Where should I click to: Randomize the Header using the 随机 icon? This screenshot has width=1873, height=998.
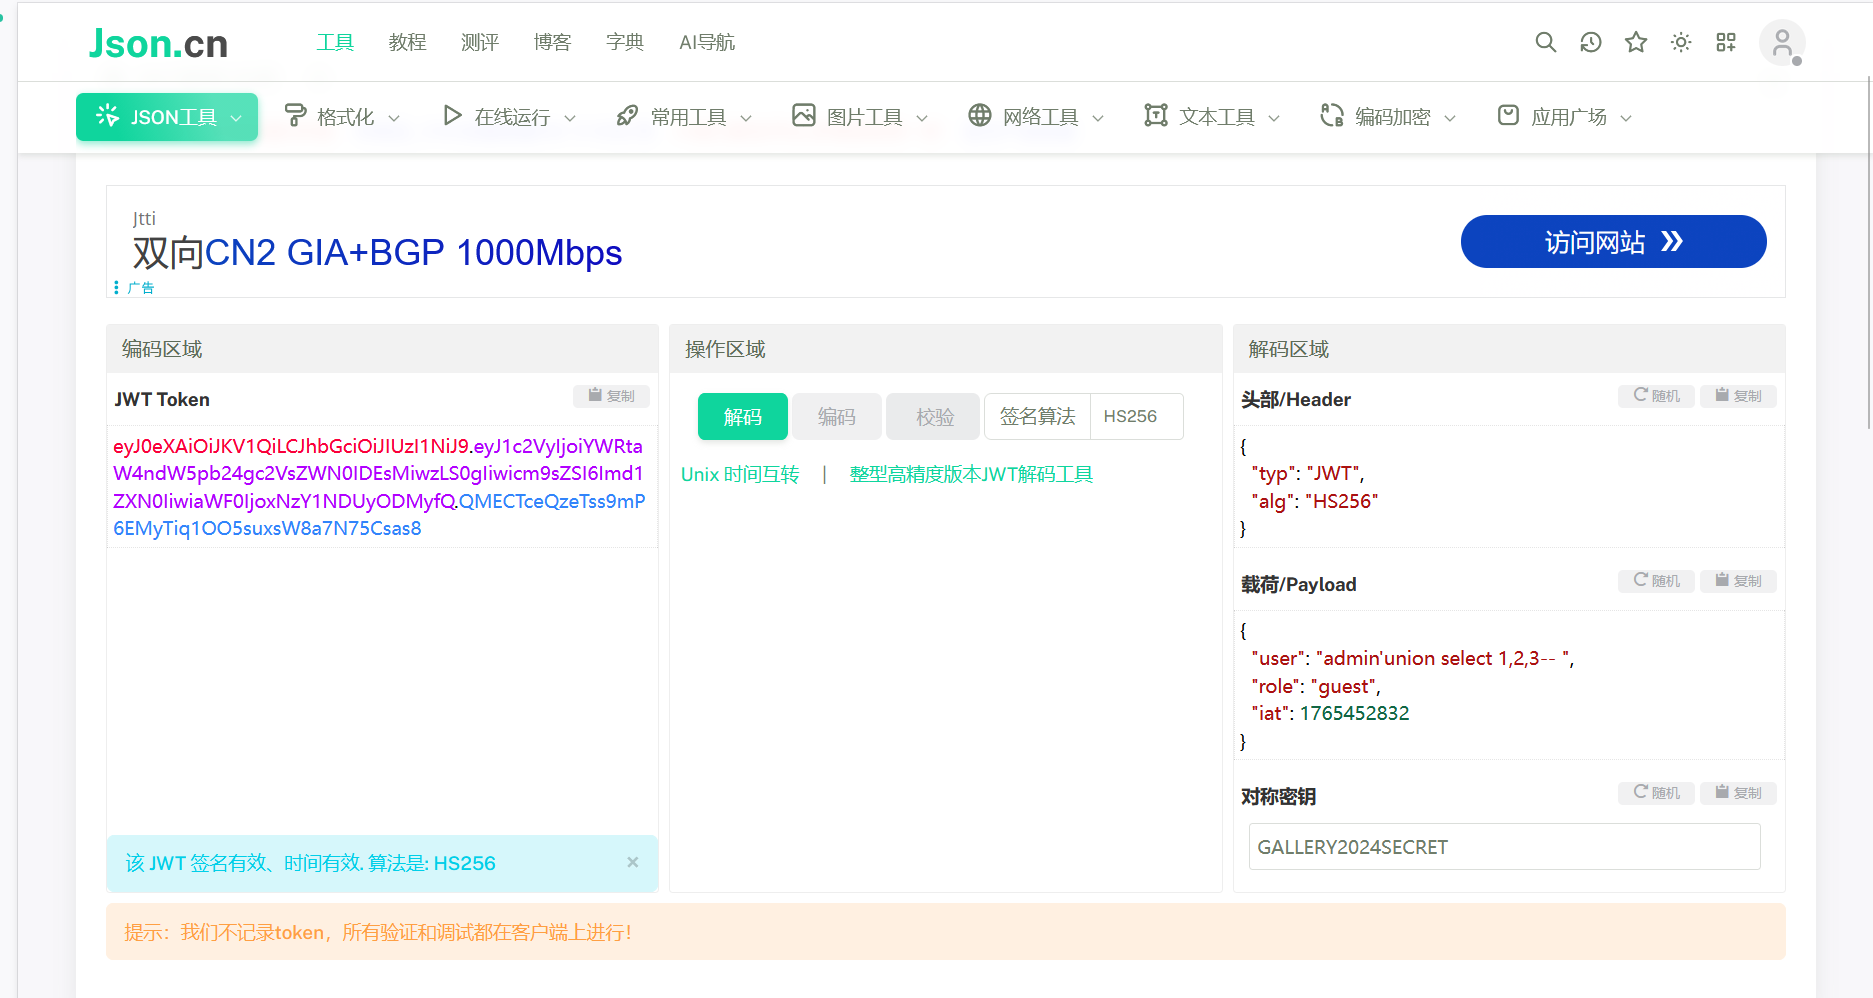(x=1655, y=396)
